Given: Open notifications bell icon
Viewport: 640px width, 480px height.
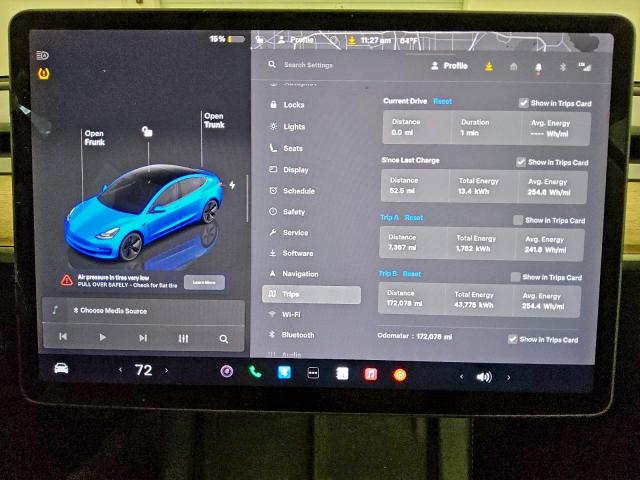Looking at the screenshot, I should [538, 68].
